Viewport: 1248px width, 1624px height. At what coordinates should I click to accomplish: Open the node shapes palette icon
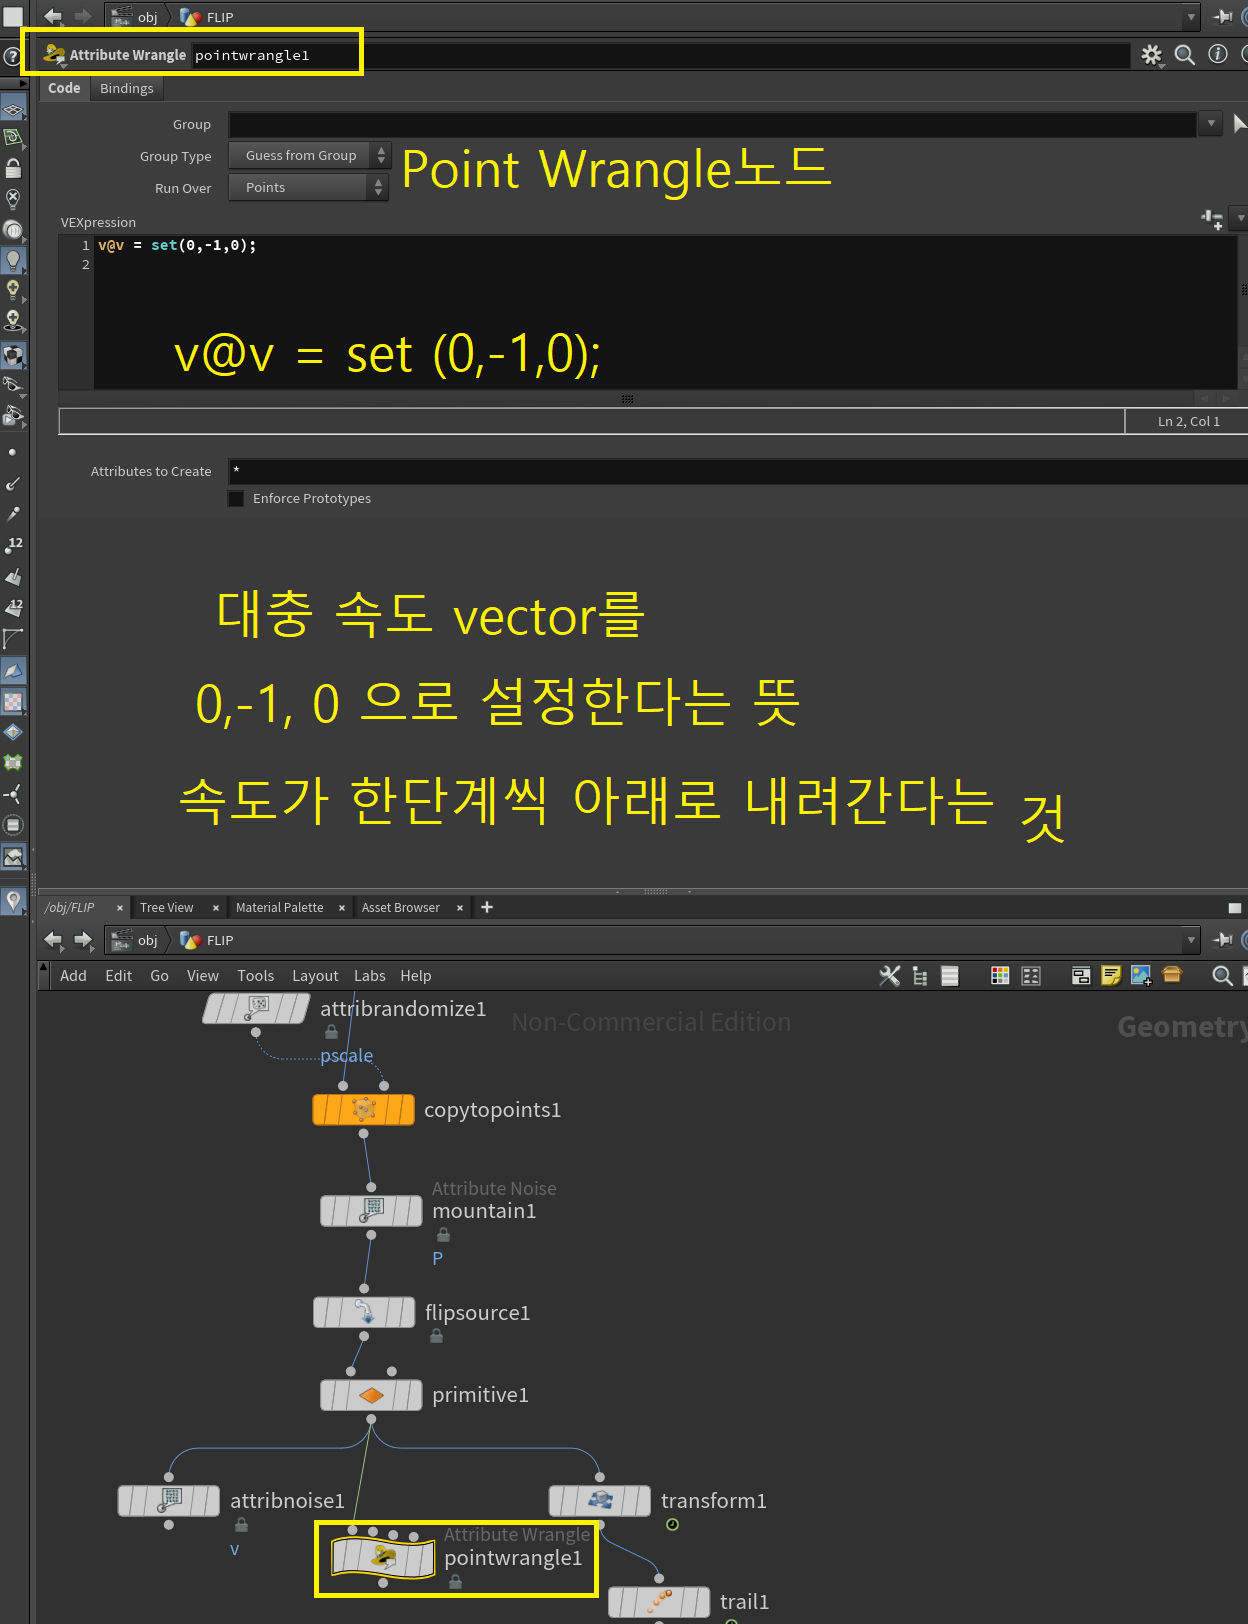[1031, 976]
